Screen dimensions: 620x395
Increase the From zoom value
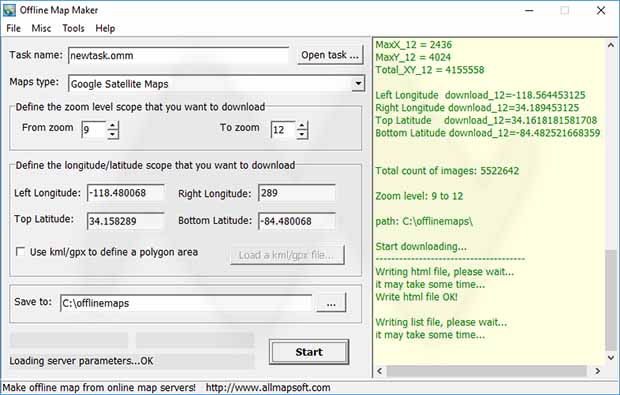[113, 125]
